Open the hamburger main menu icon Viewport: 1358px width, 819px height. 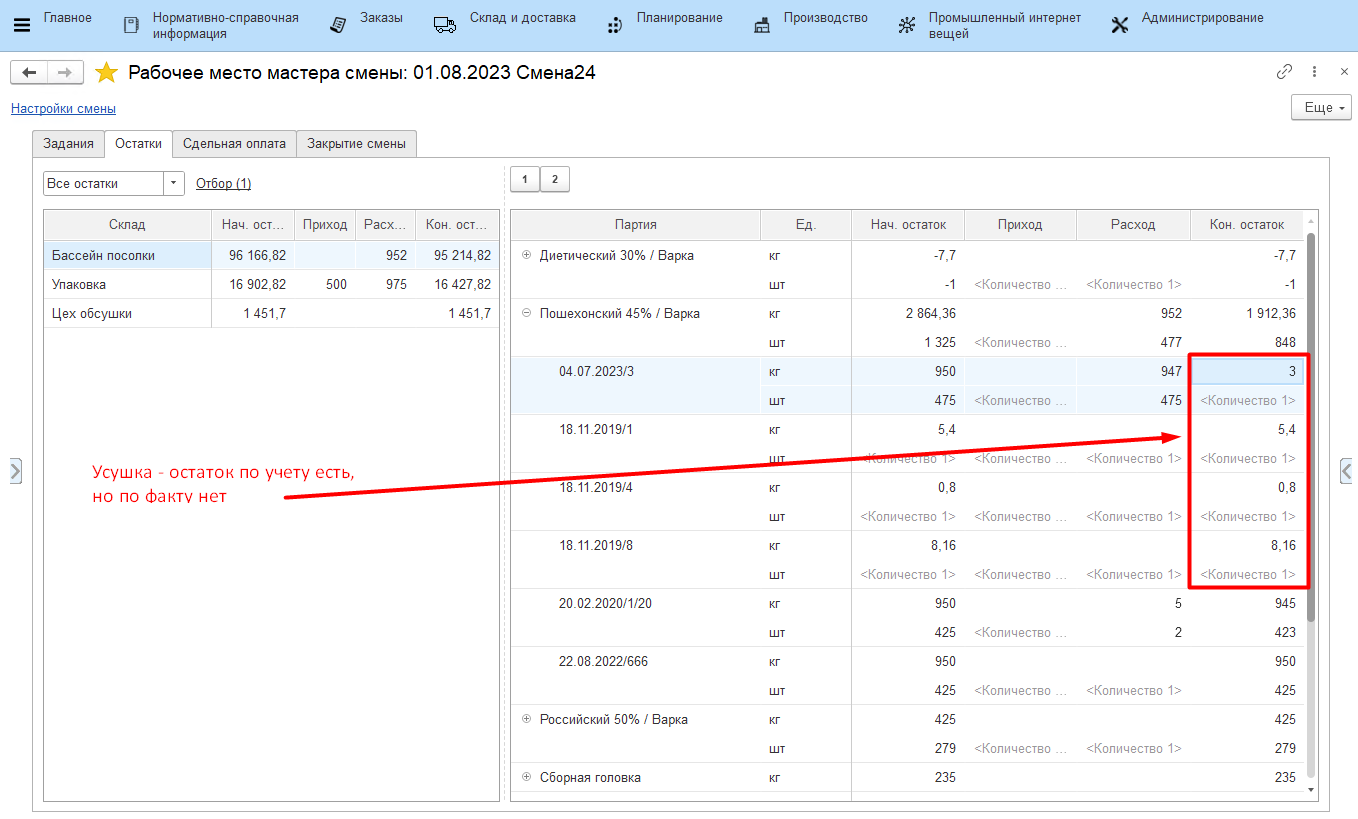(x=21, y=25)
